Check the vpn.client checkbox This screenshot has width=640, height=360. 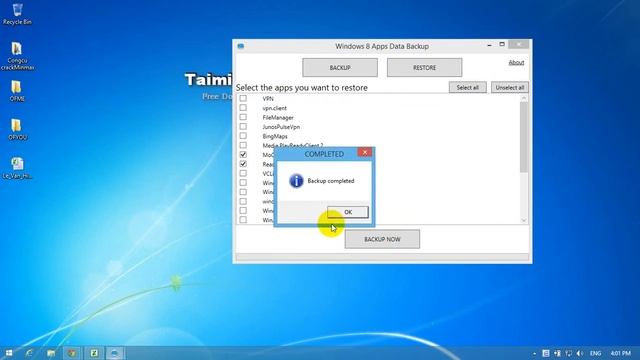243,108
